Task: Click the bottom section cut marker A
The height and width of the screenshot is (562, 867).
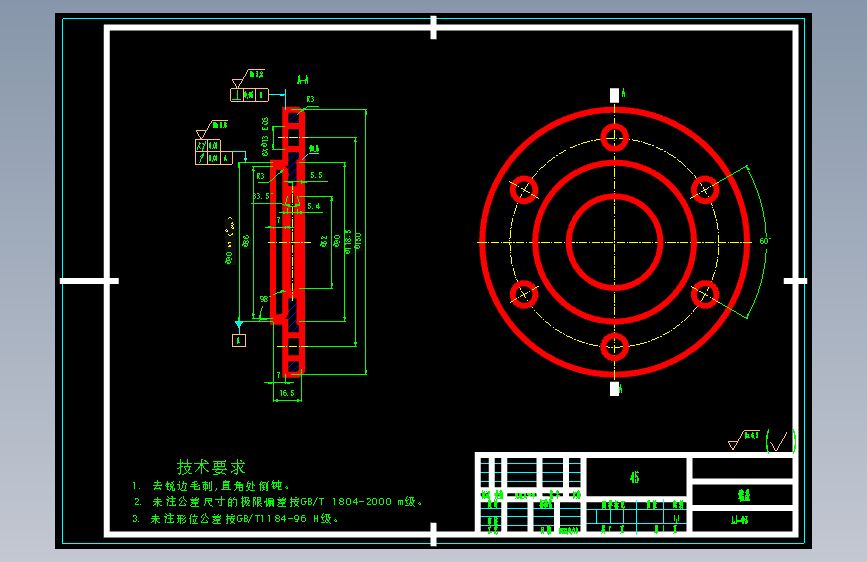Action: (616, 389)
